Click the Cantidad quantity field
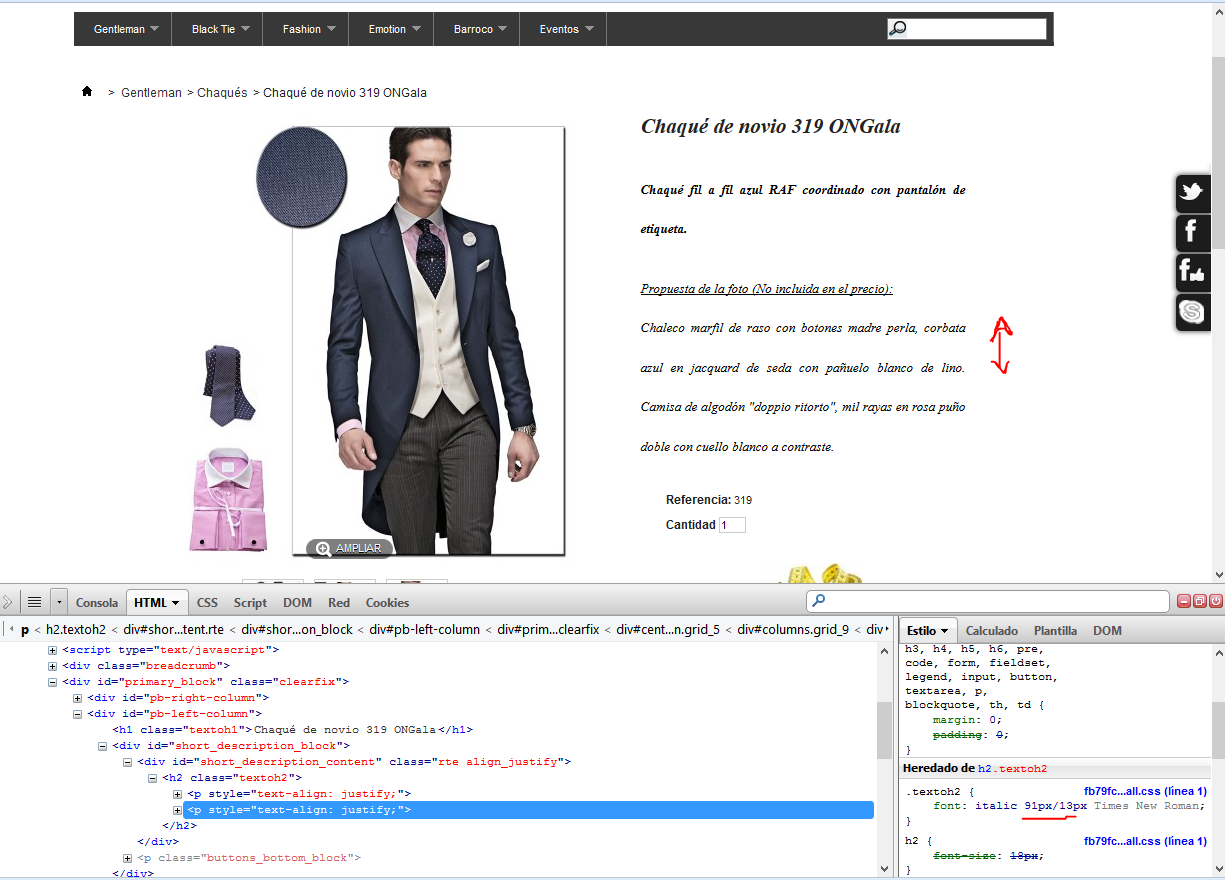The height and width of the screenshot is (880, 1225). tap(732, 525)
